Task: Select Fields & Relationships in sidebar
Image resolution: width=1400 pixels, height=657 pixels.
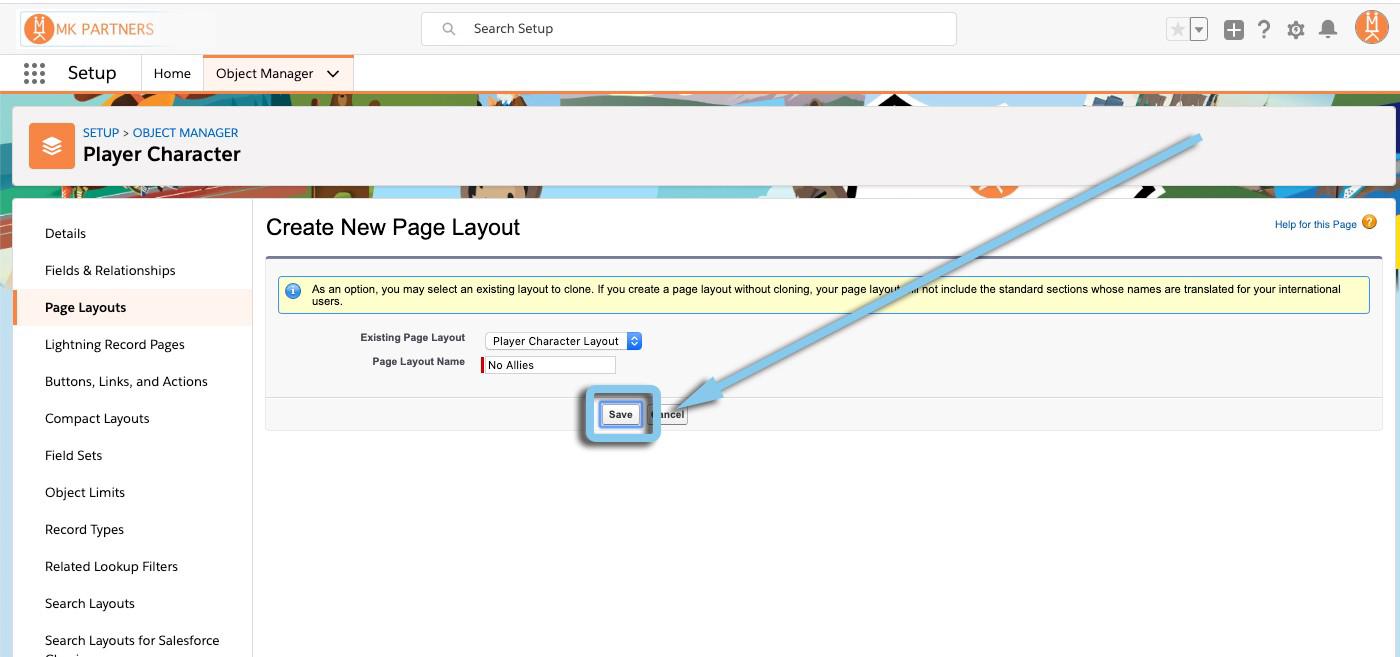Action: (x=110, y=270)
